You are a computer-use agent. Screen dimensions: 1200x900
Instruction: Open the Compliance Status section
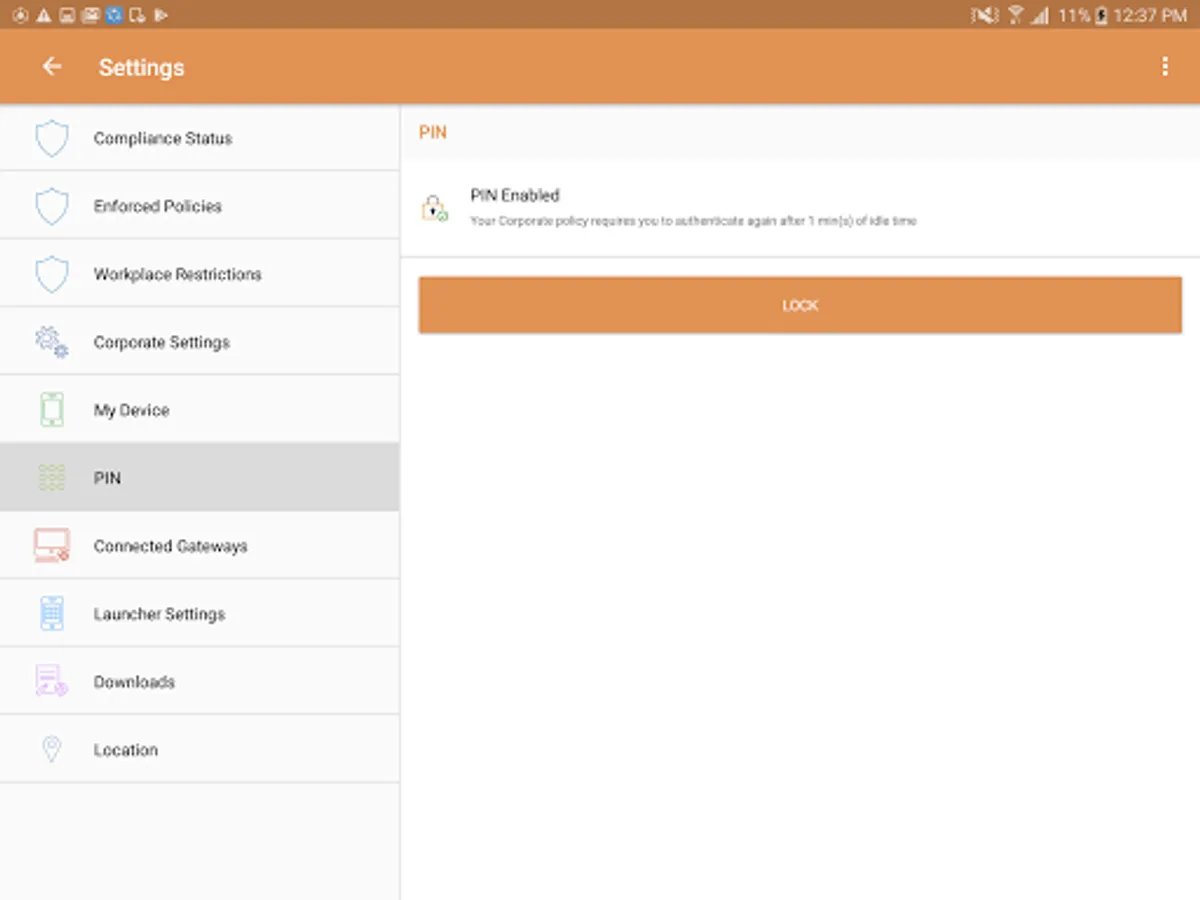coord(200,138)
